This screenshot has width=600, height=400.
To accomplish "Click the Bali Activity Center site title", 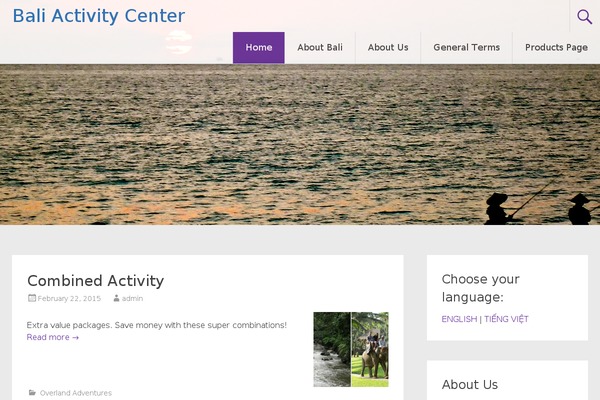I will [x=99, y=16].
